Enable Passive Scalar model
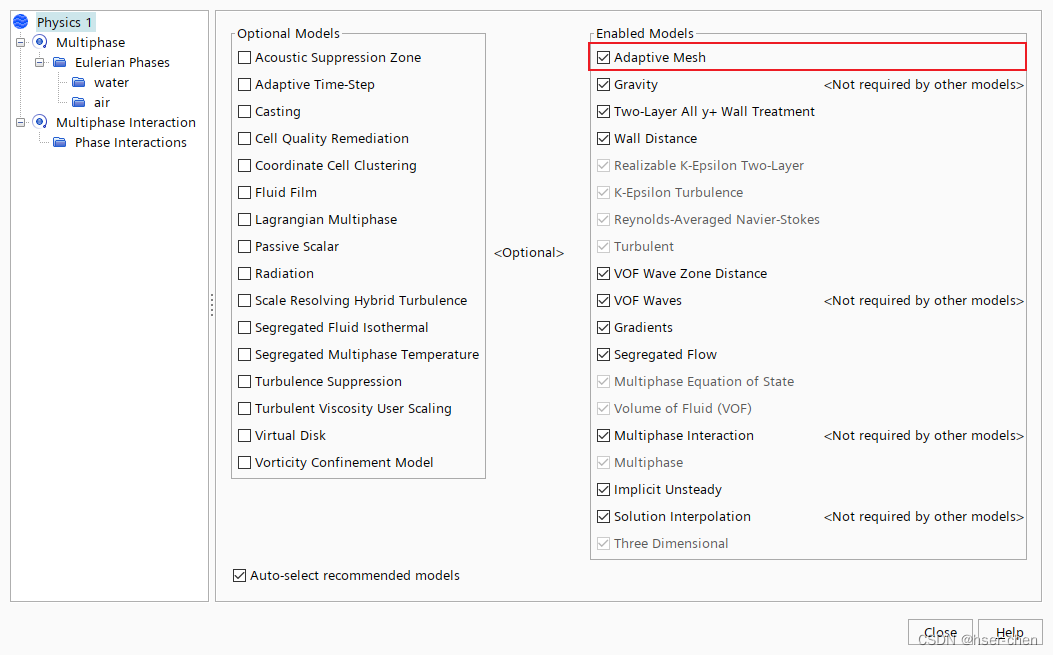This screenshot has height=655, width=1053. tap(244, 247)
